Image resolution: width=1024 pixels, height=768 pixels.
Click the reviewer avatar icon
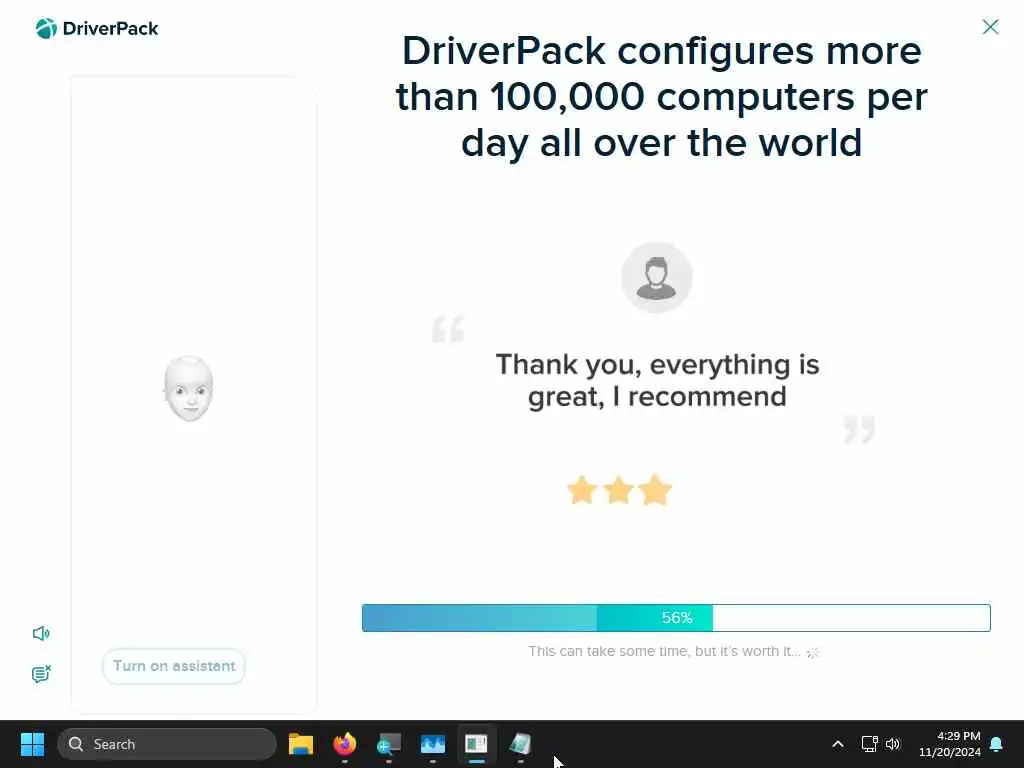pyautogui.click(x=656, y=278)
